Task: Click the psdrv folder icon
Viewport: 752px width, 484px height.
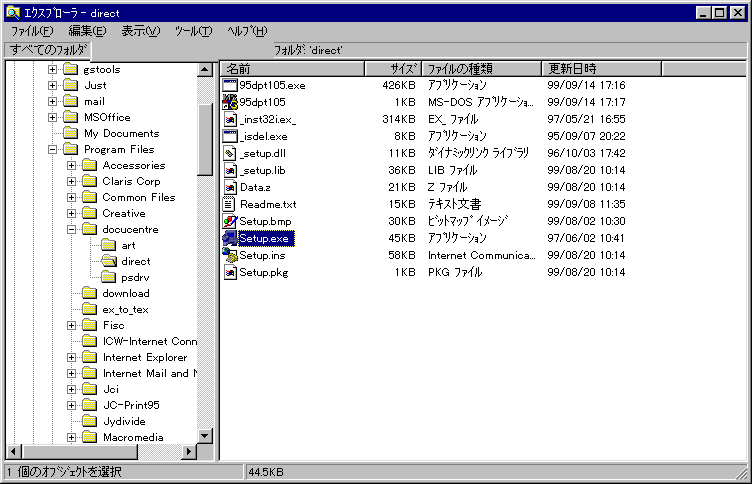Action: pyautogui.click(x=109, y=277)
